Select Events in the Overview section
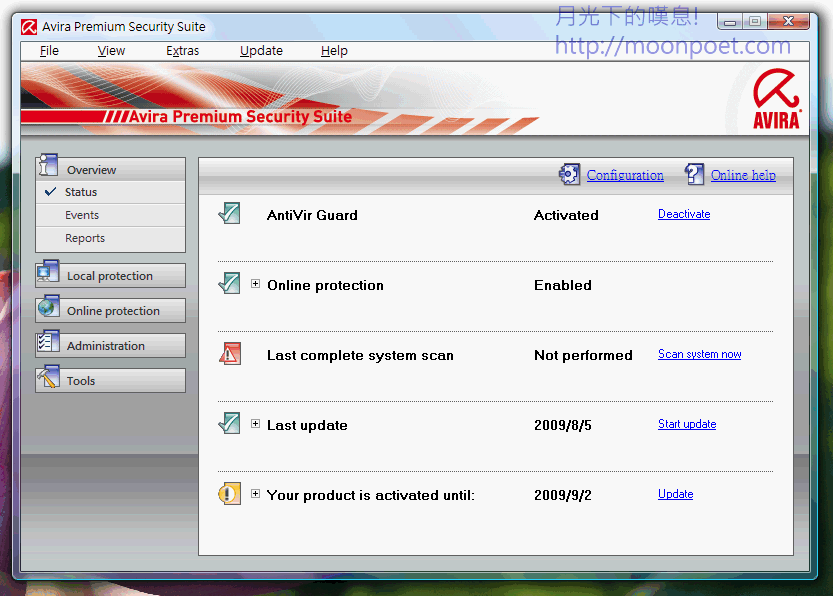The height and width of the screenshot is (596, 833). tap(82, 215)
